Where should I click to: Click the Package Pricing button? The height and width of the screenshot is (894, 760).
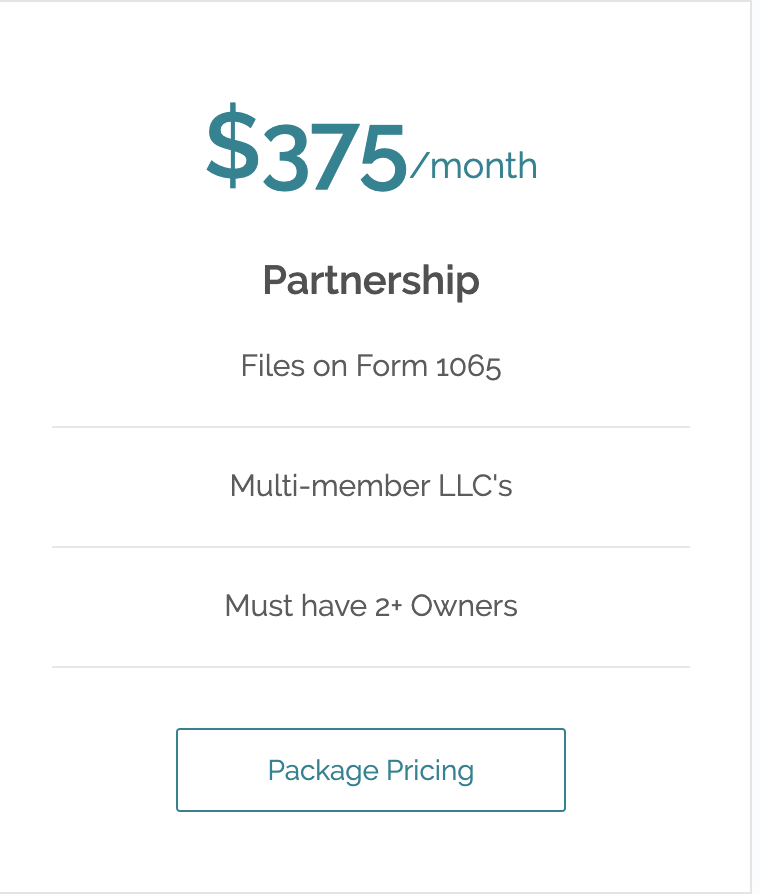[x=371, y=770]
